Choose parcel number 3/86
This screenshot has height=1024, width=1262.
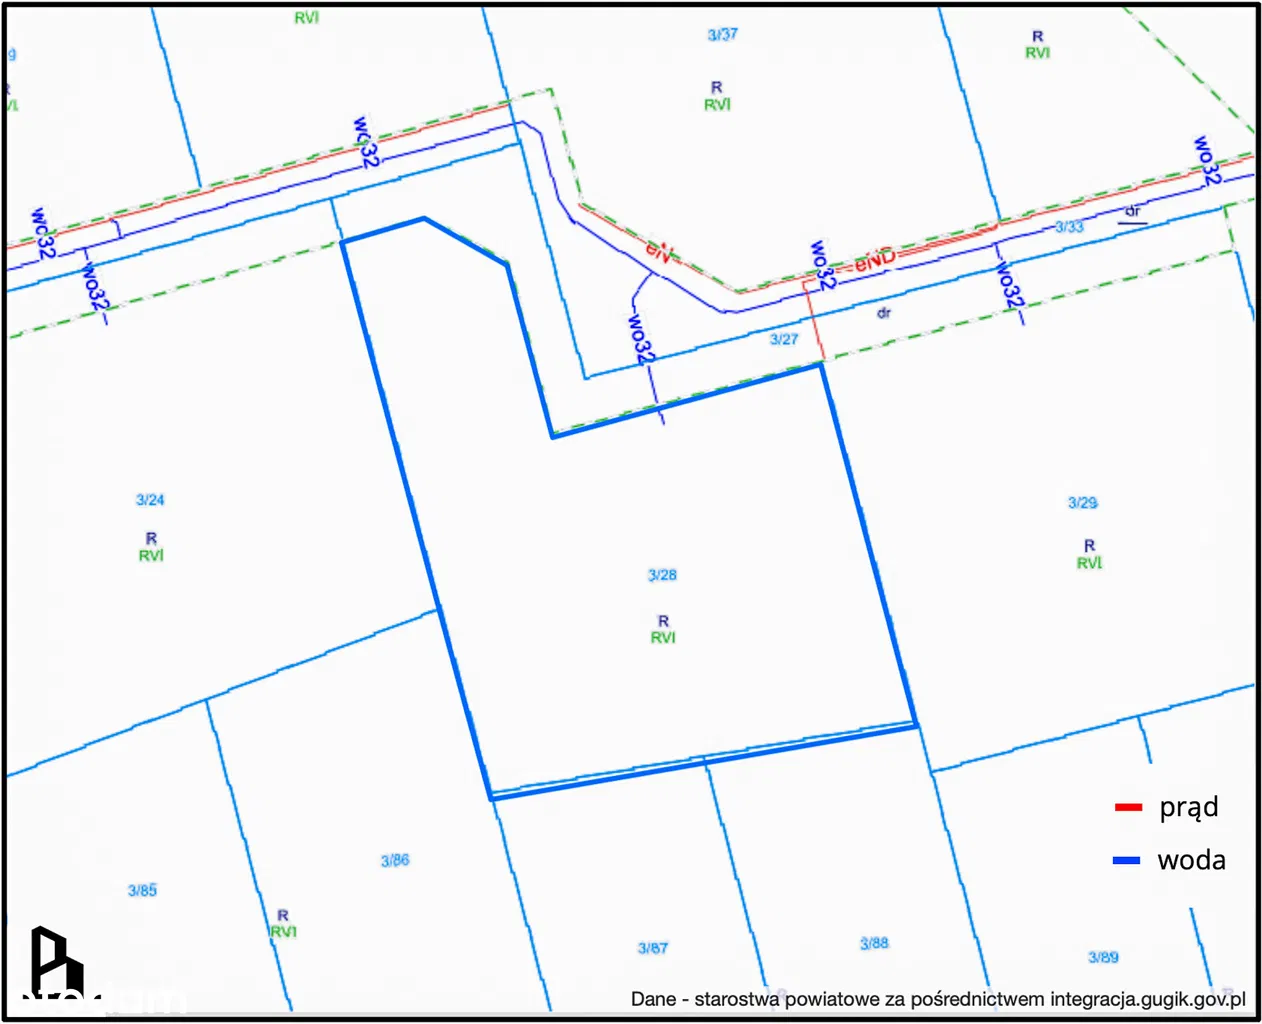[x=395, y=860]
